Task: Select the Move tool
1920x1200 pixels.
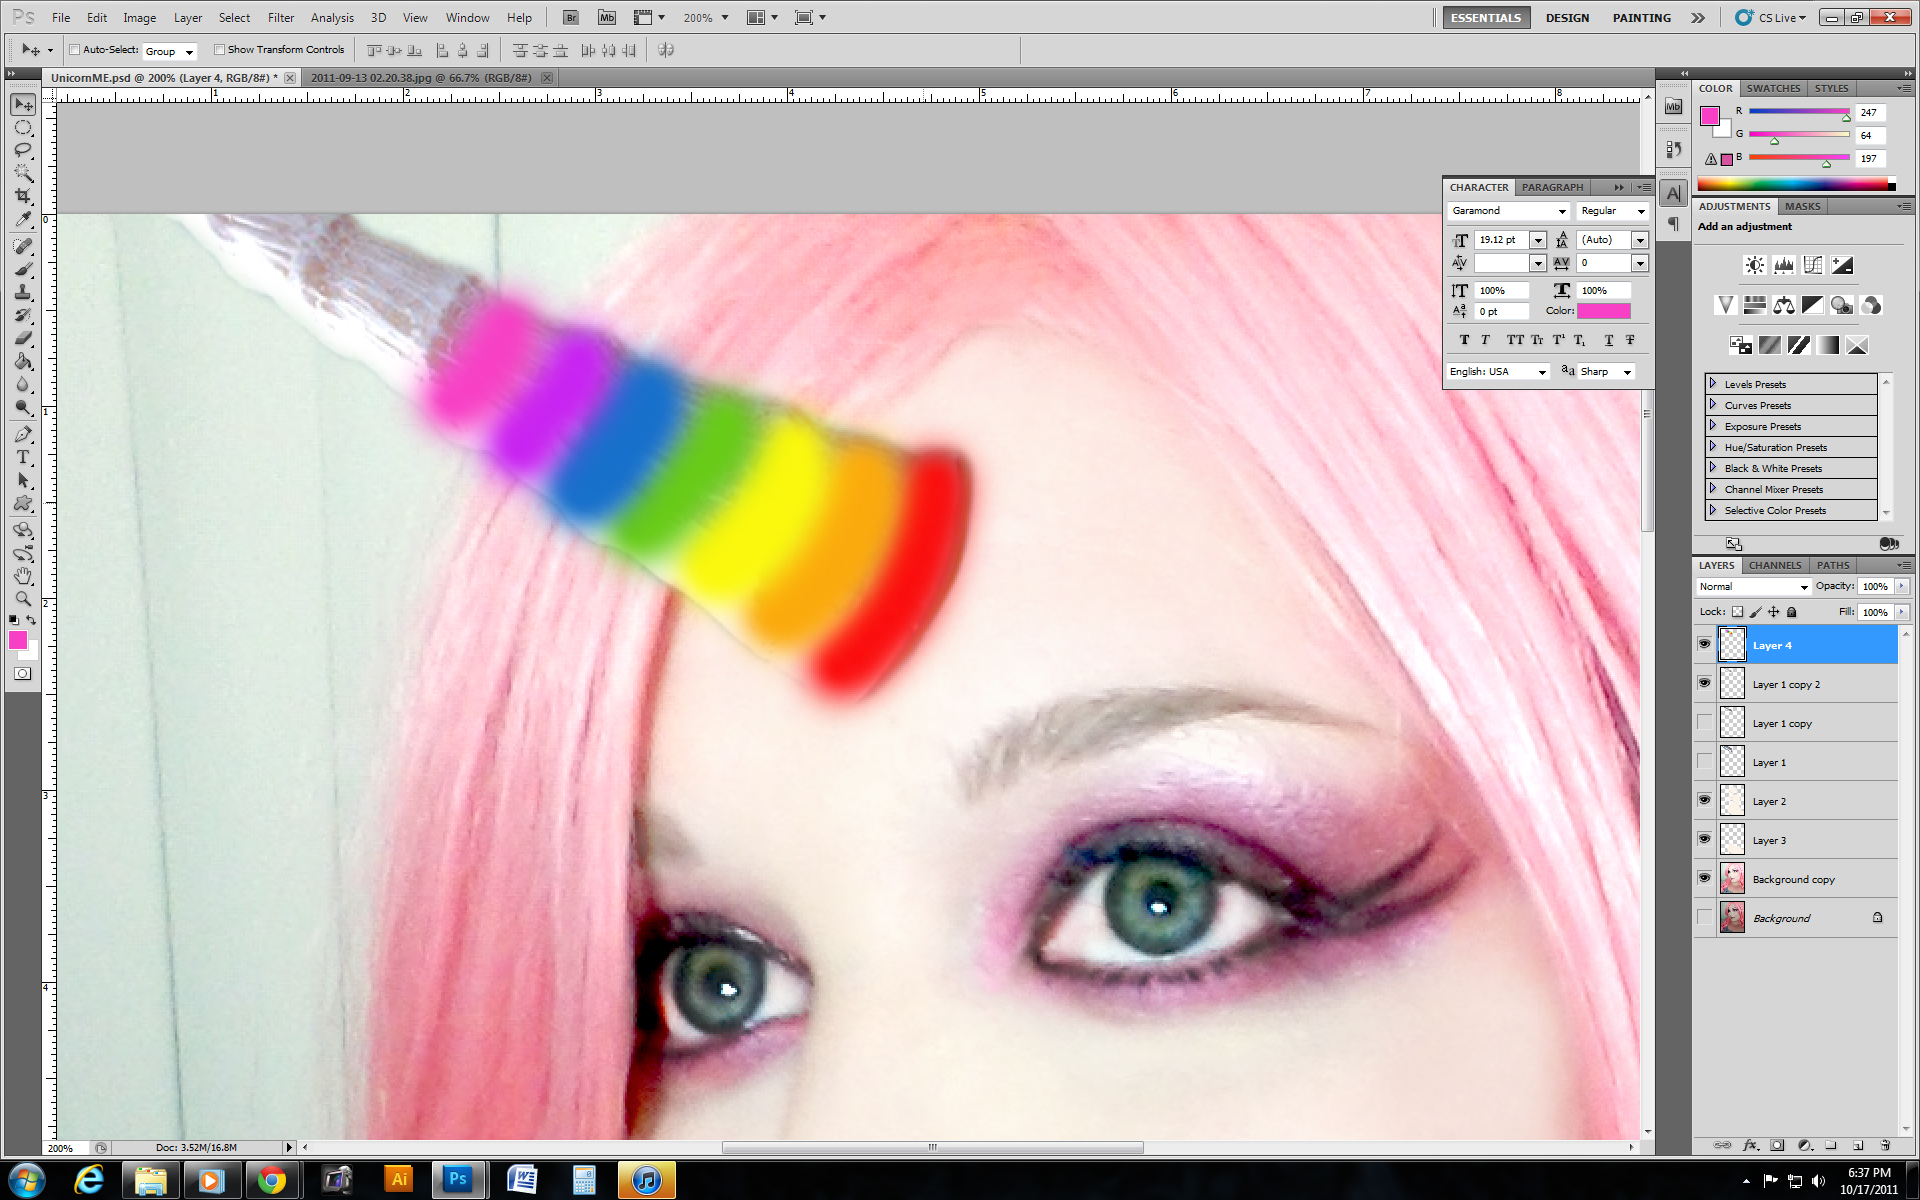Action: point(23,104)
